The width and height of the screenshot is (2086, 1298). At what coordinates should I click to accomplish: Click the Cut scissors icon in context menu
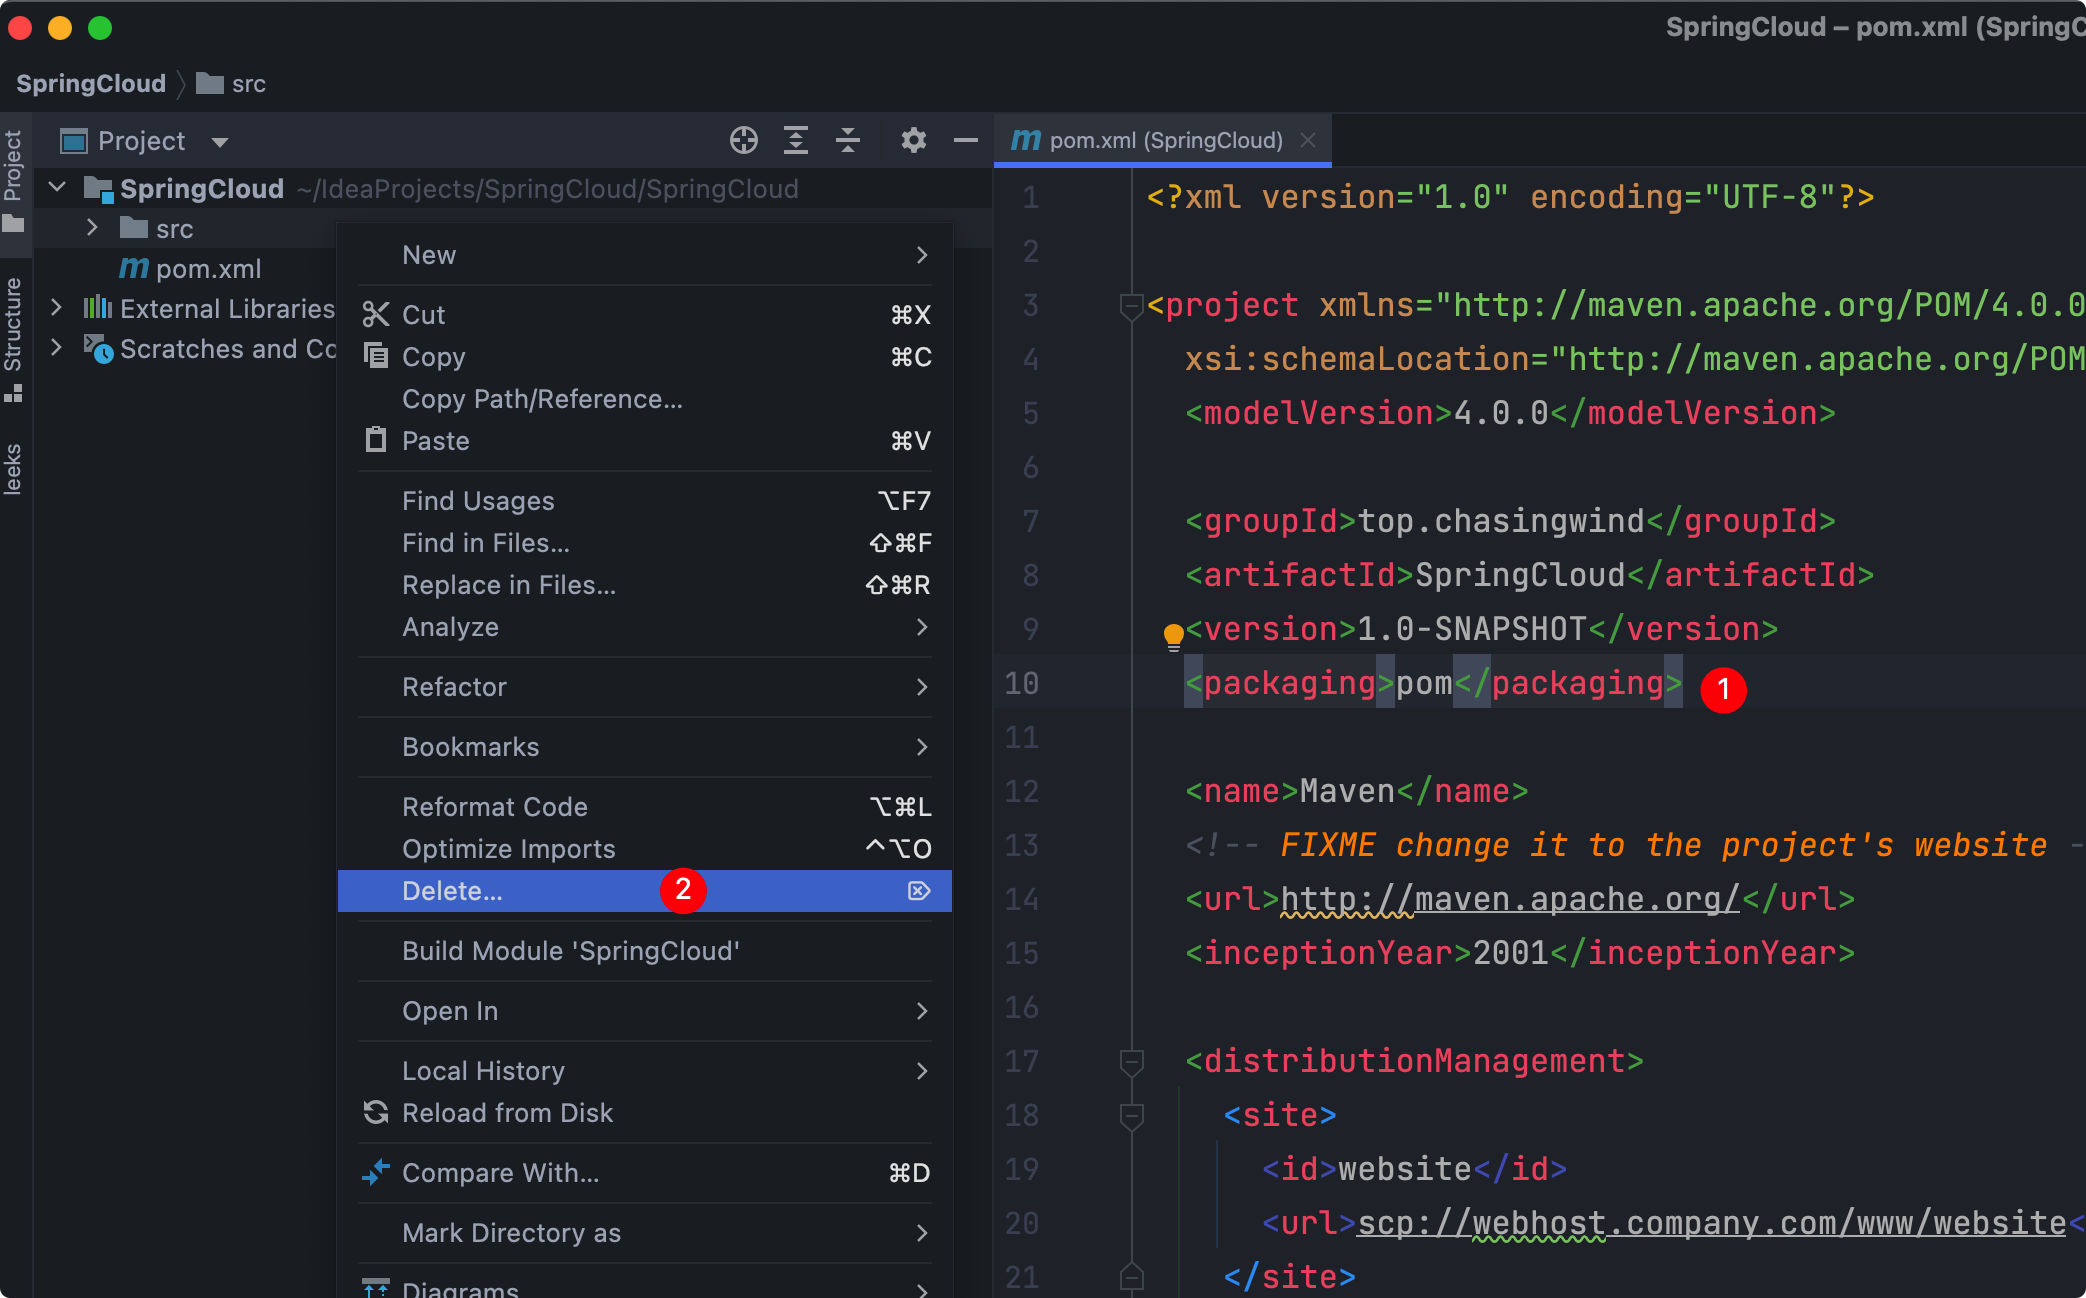tap(376, 315)
